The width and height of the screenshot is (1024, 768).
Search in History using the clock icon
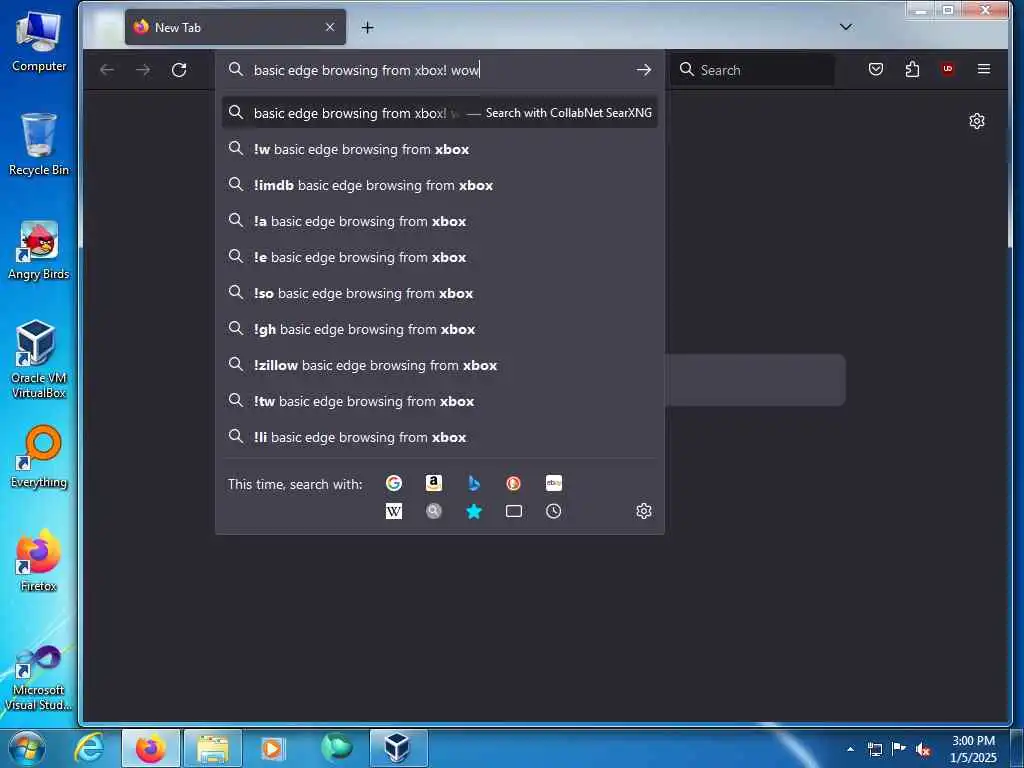[554, 511]
